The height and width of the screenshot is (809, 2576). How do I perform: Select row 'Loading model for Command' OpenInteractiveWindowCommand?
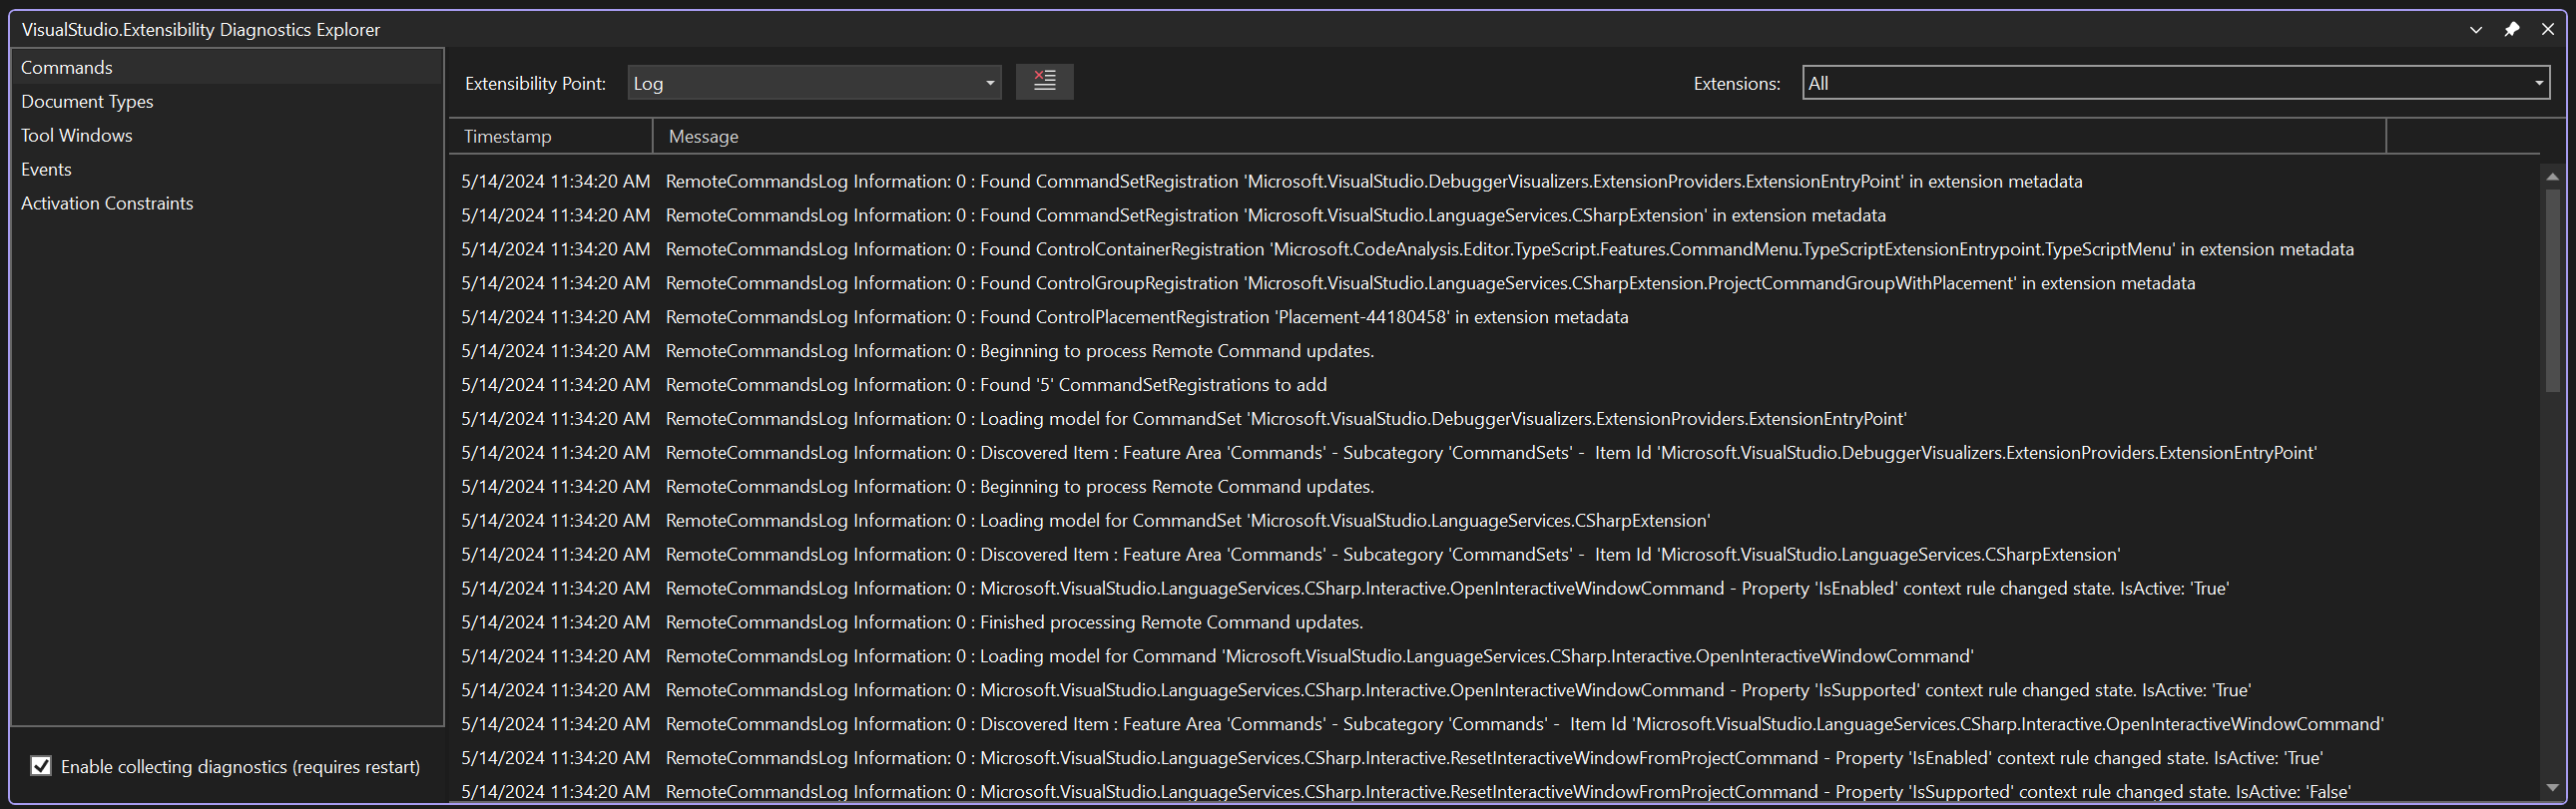coord(1494,656)
